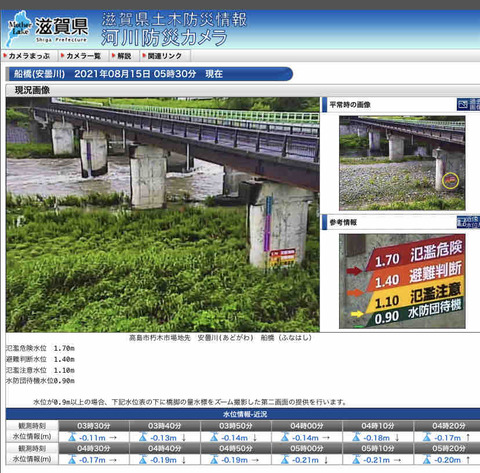This screenshot has width=480, height=473.
Task: Click water level icon at 05時00分 reading
Action: tap(285, 460)
